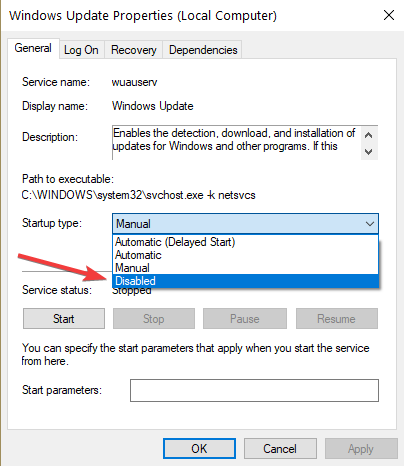Viewport: 404px width, 466px height.
Task: Click the greyed-out Stop button
Action: [154, 319]
